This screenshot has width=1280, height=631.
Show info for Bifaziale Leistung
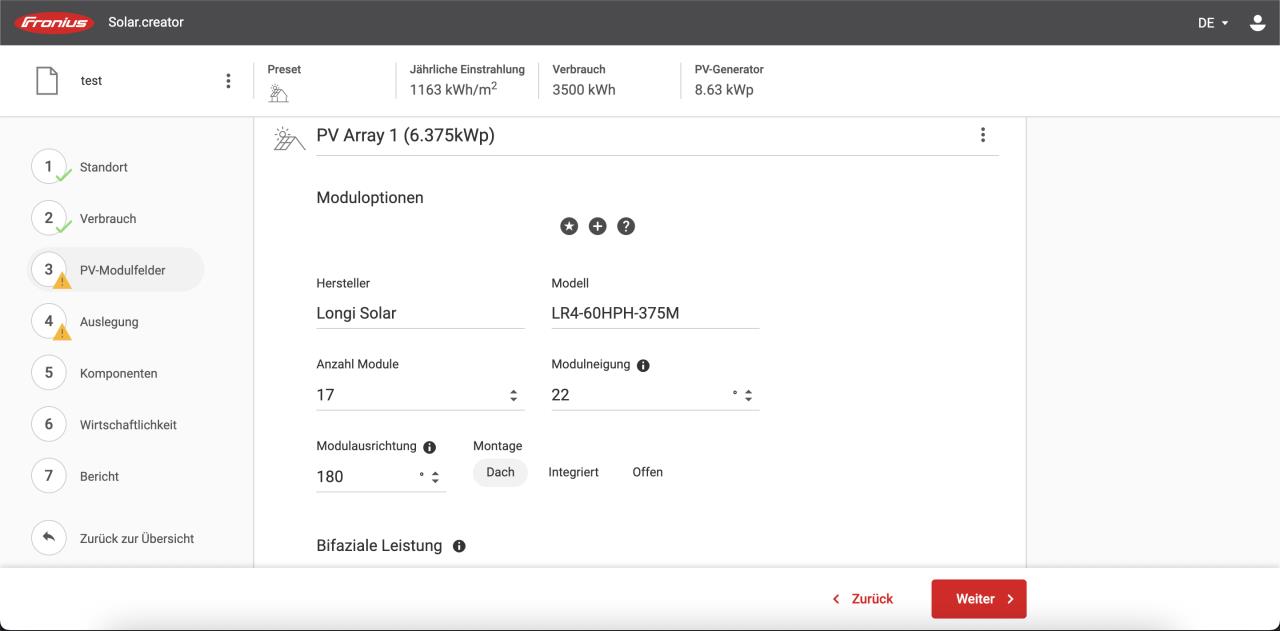pyautogui.click(x=459, y=546)
